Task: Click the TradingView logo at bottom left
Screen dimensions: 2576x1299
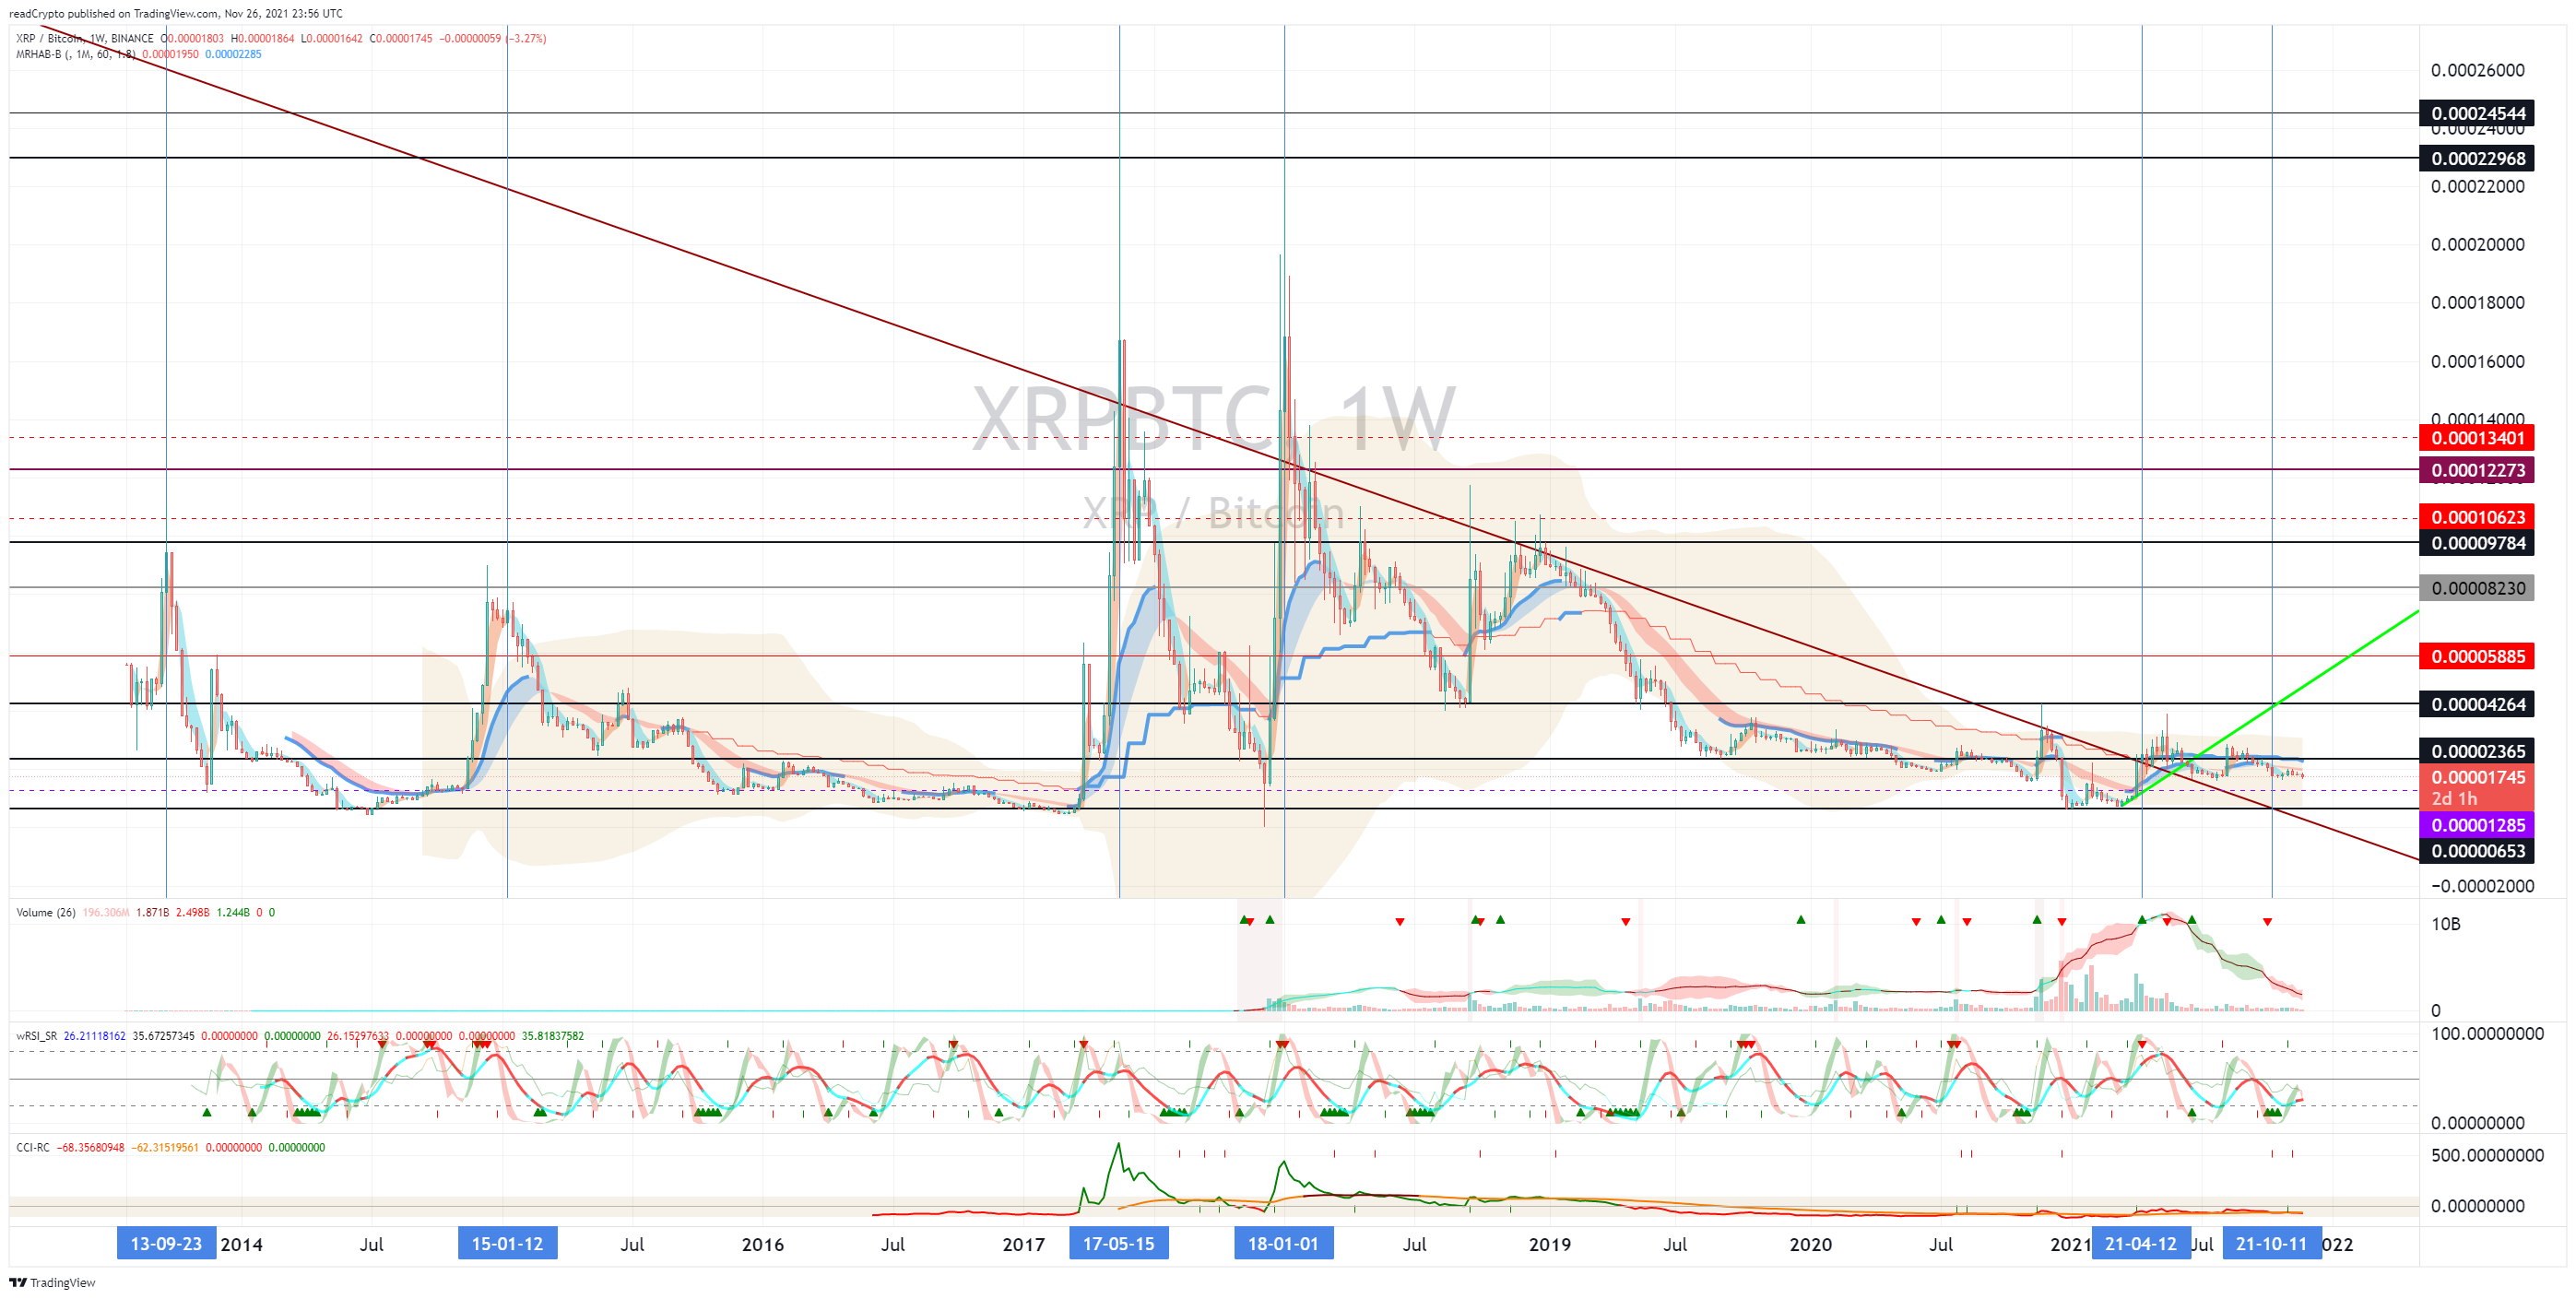Action: coord(53,1282)
